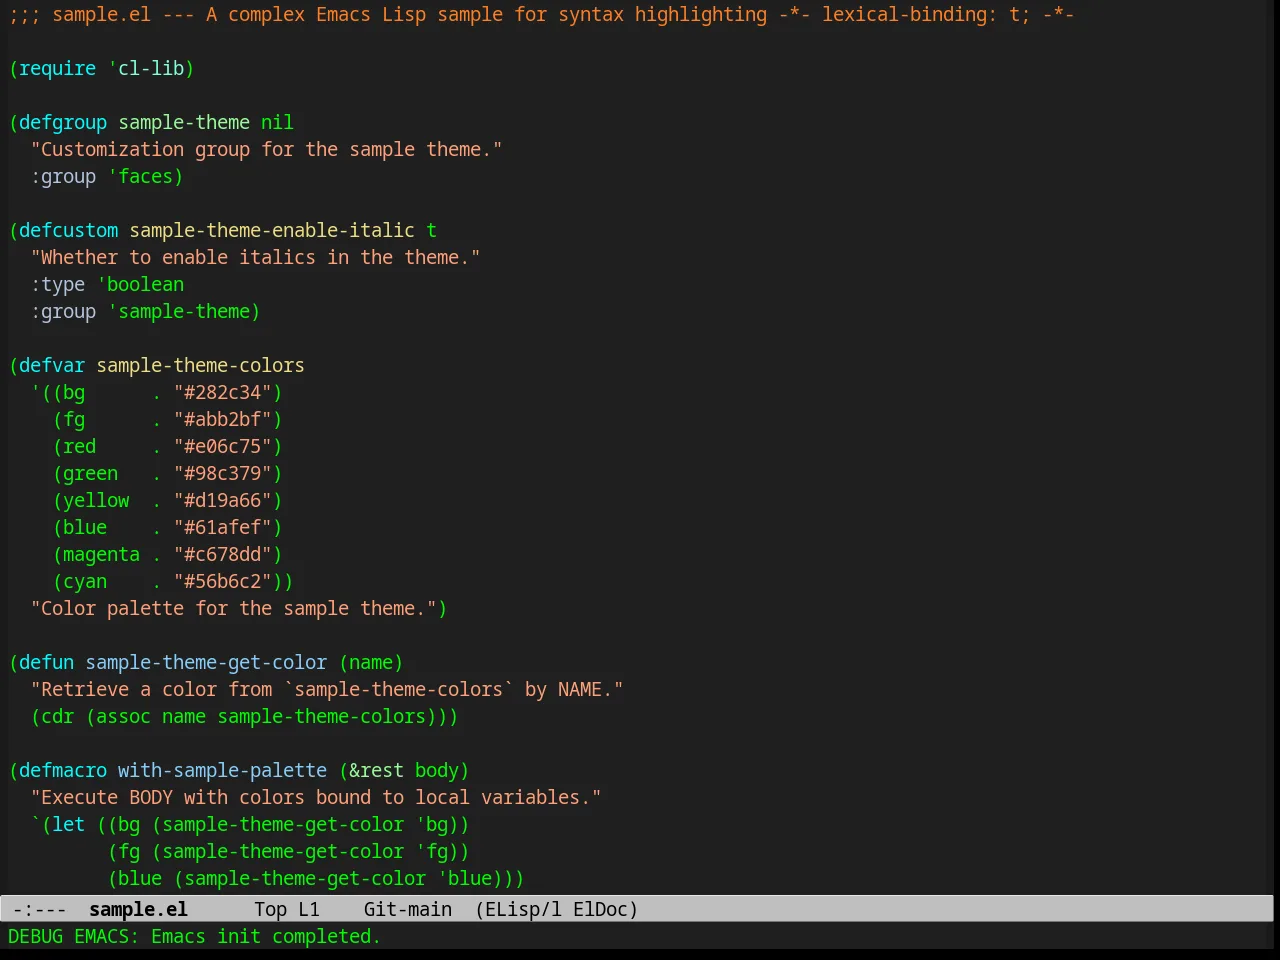The width and height of the screenshot is (1280, 960).
Task: Click the 'defvar' keyword
Action: click(52, 365)
